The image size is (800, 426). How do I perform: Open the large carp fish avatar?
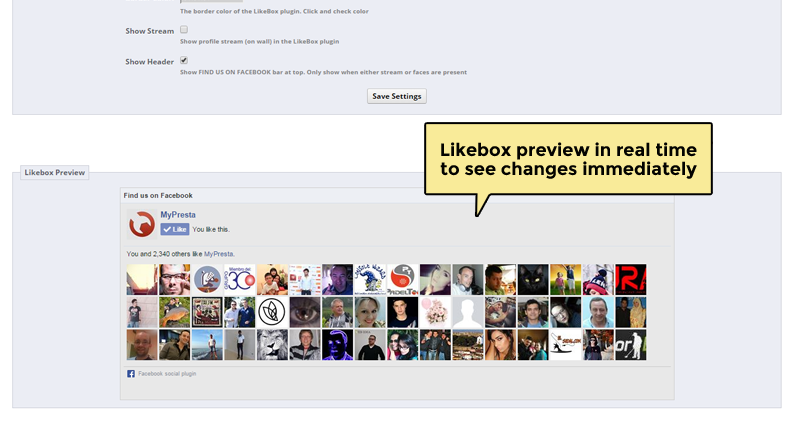tap(174, 312)
